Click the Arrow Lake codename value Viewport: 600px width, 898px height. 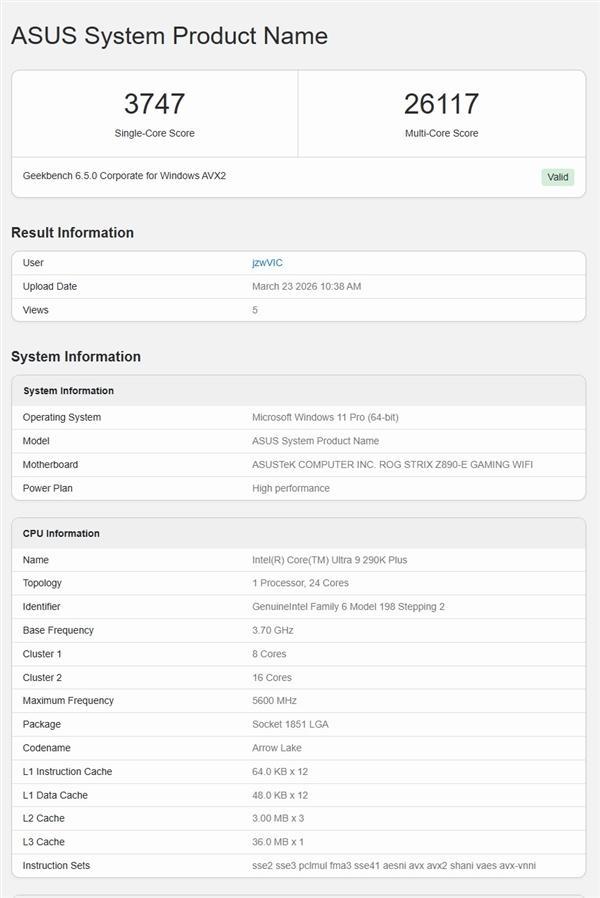click(278, 748)
